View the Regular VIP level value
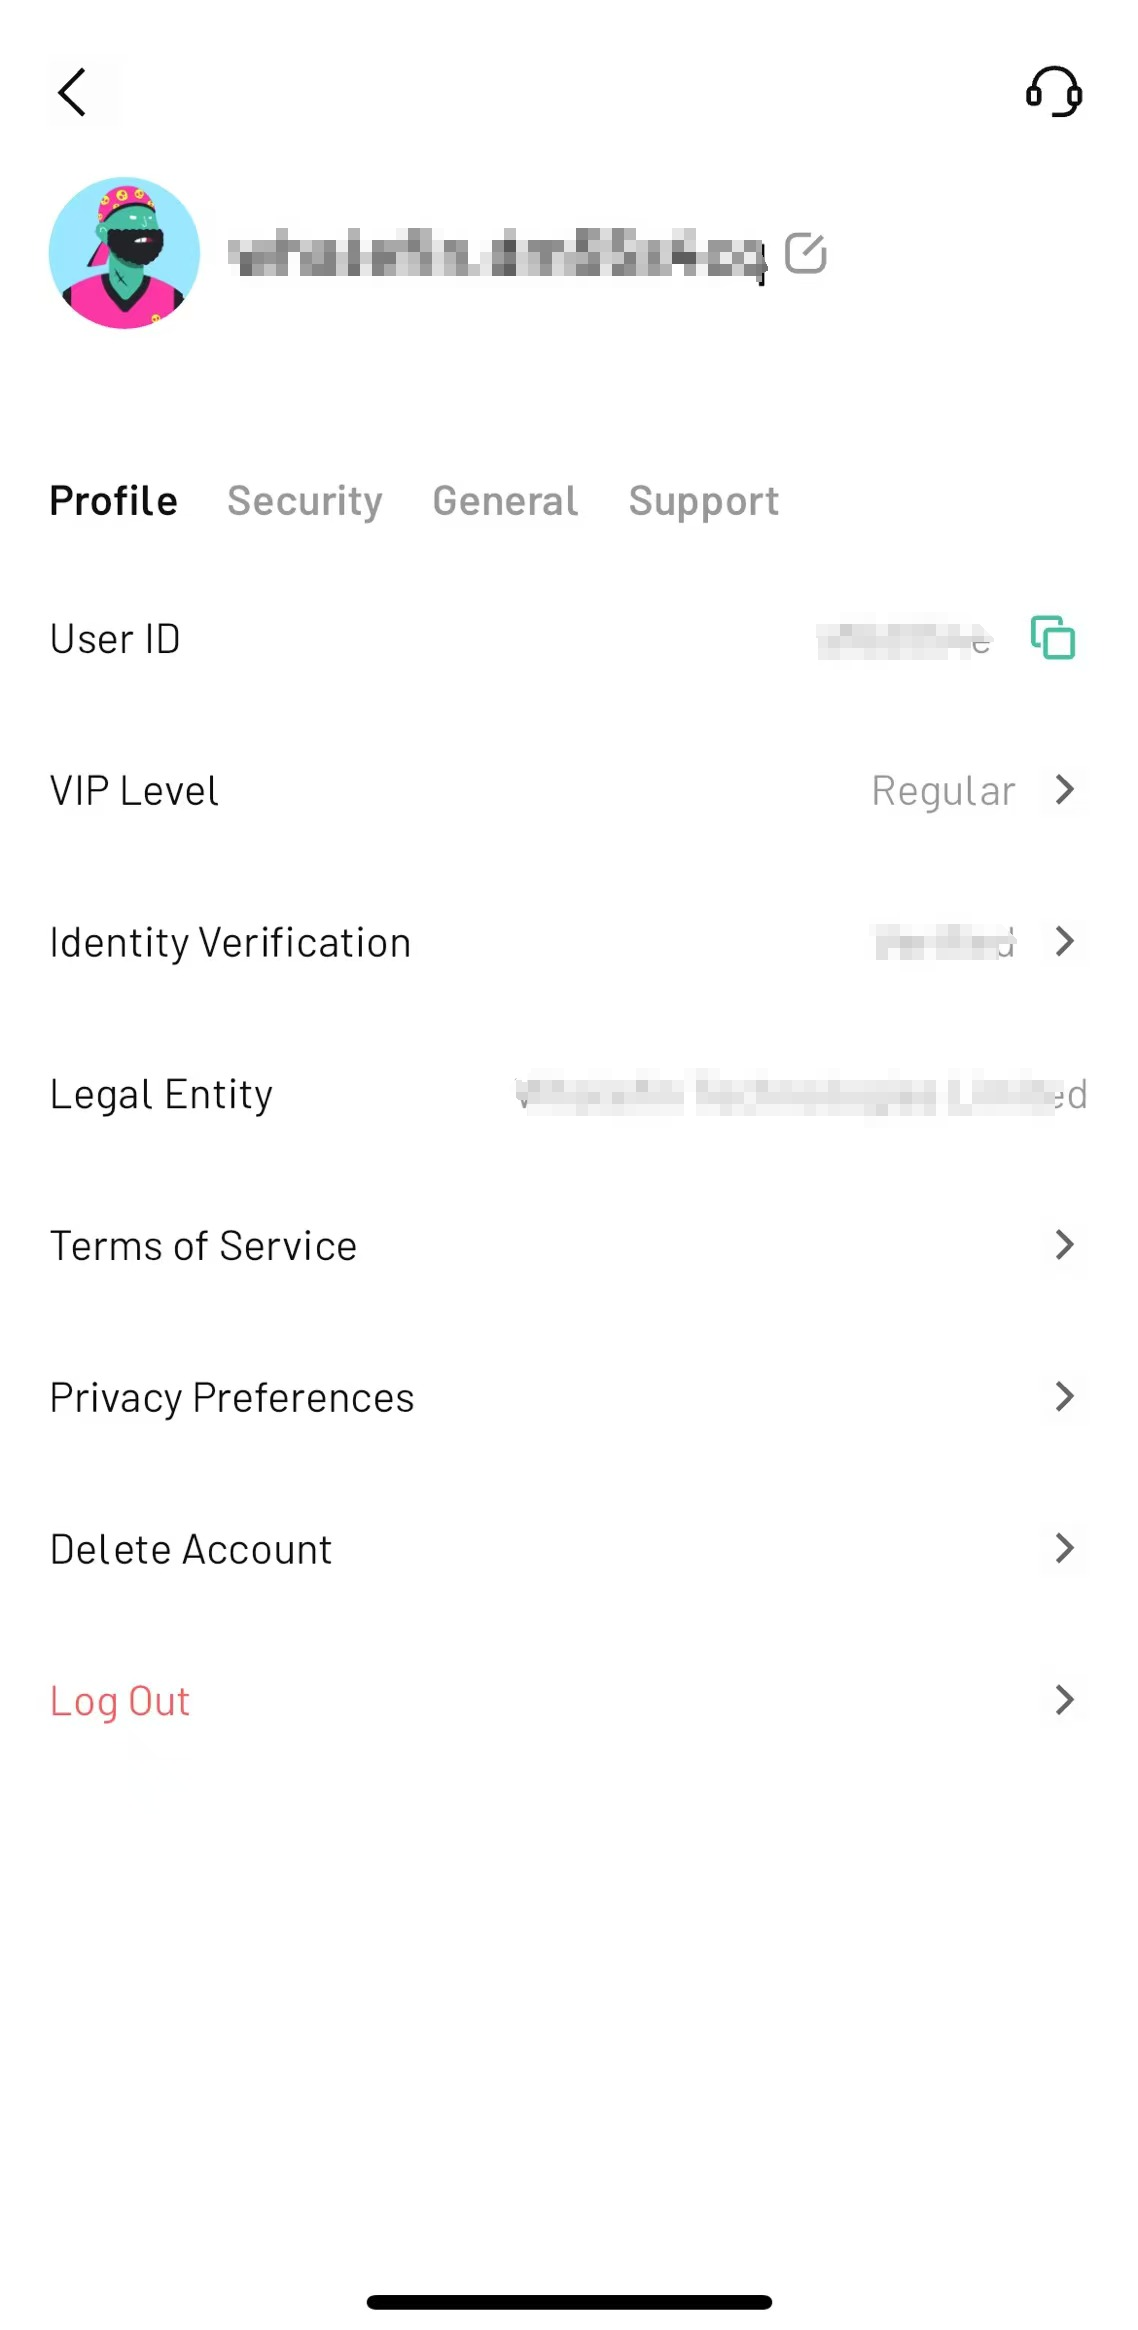Screen dimensions: 1138x2330 coord(943,791)
